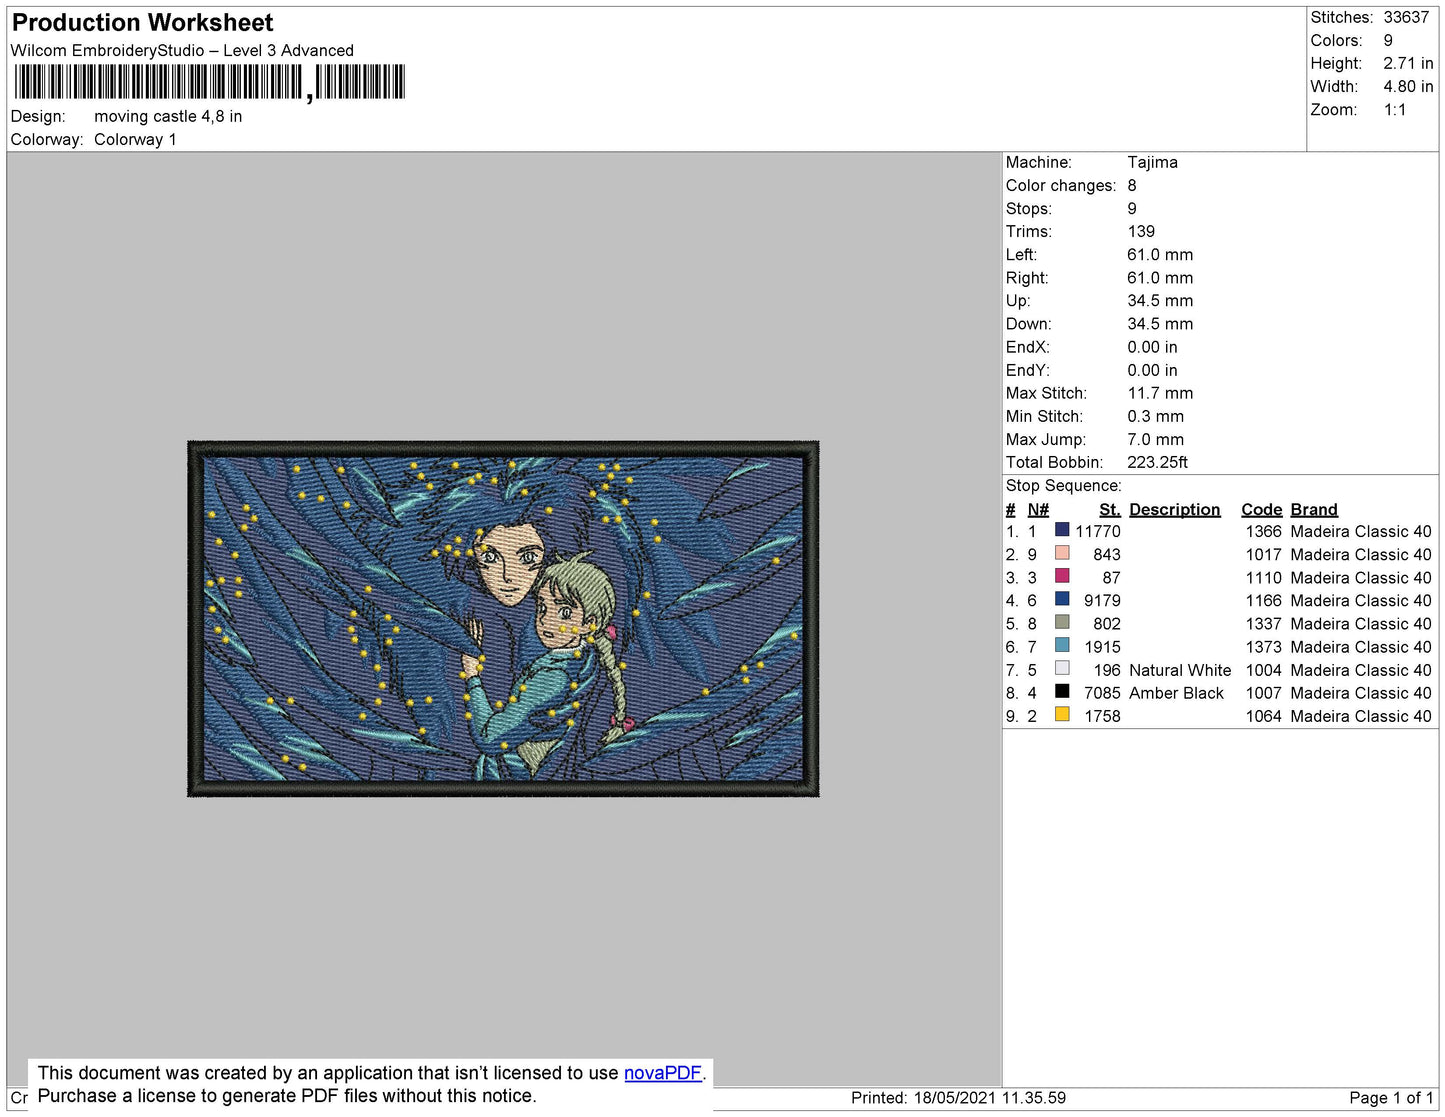Click the Total Bobbin value '223.25ft'

1157,462
